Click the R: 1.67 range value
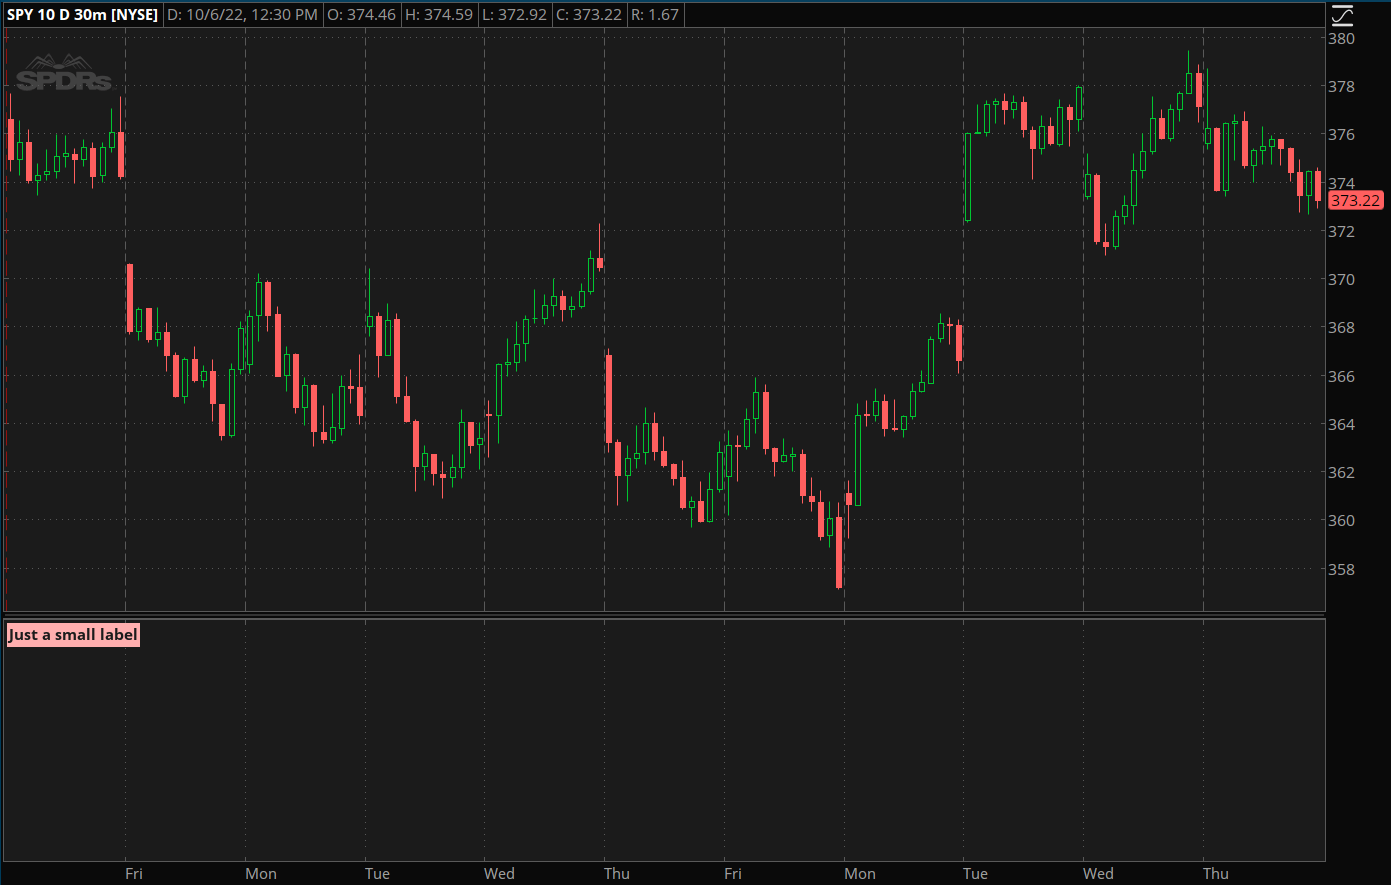 657,15
